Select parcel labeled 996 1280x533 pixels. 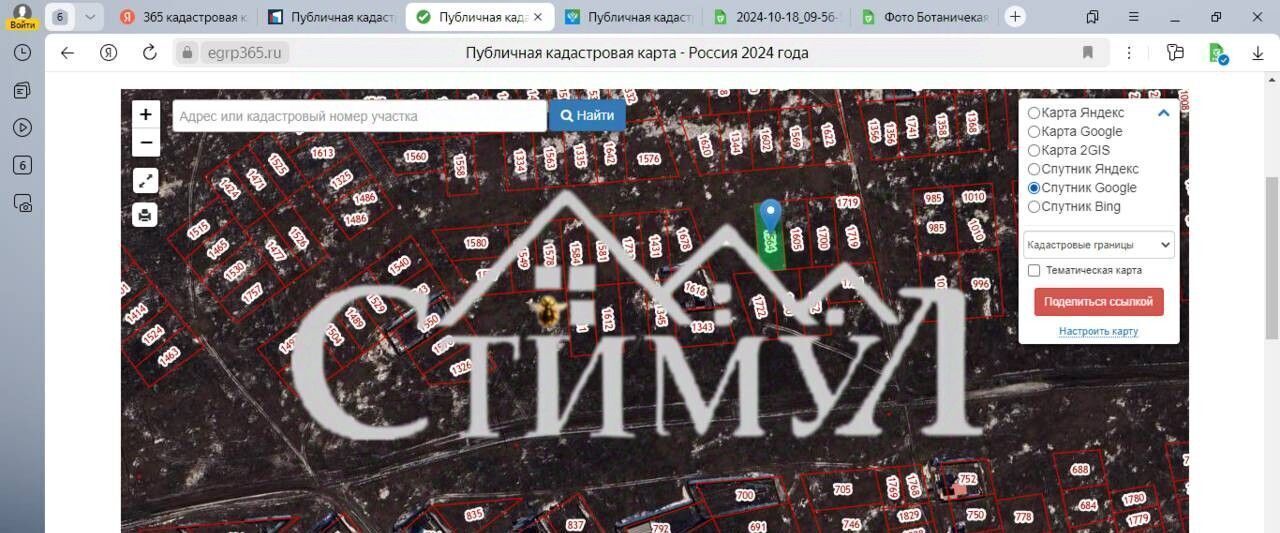pyautogui.click(x=981, y=284)
